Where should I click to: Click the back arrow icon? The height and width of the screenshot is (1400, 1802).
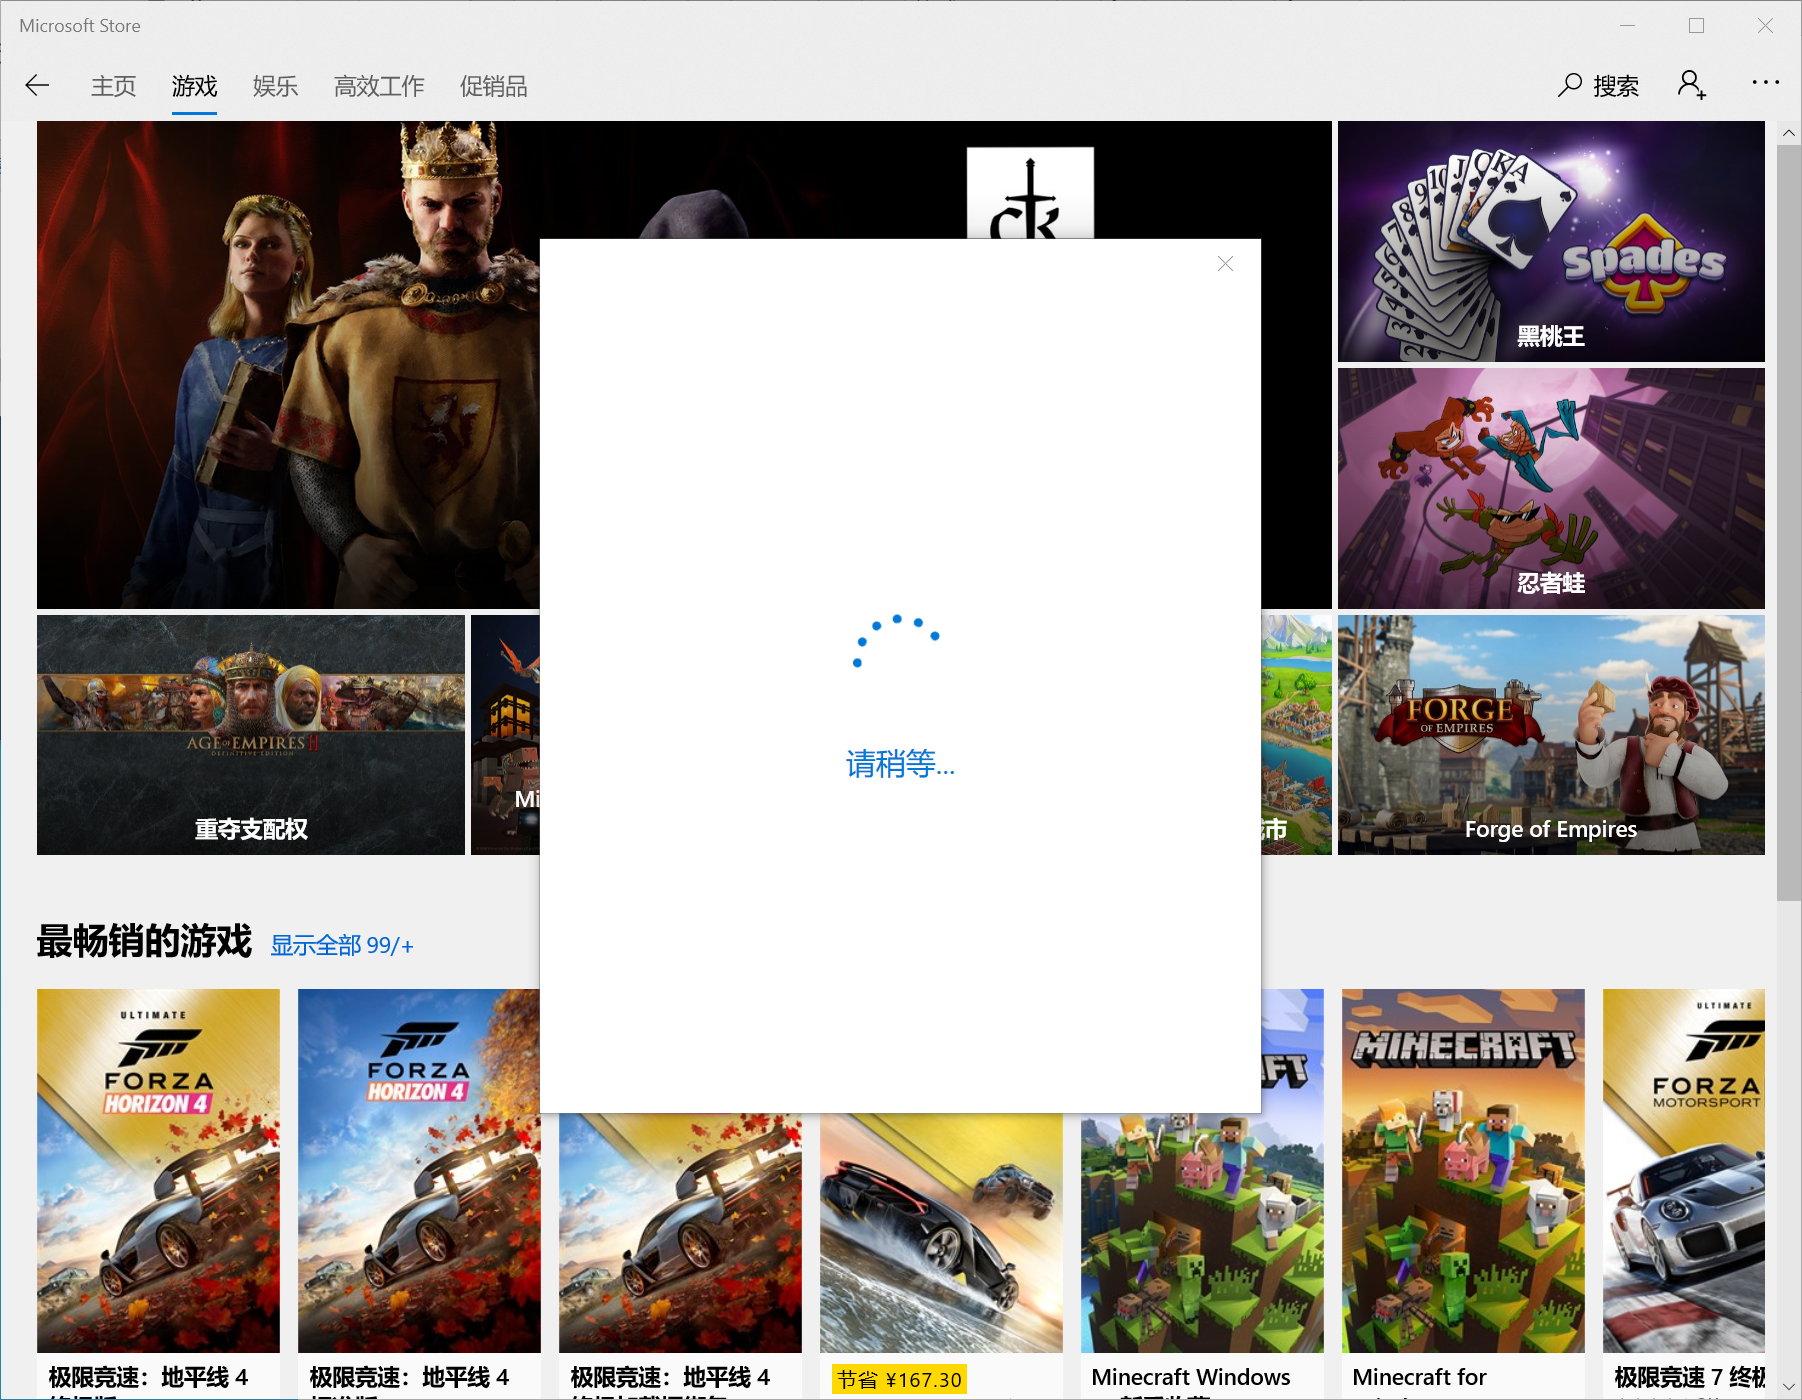tap(37, 85)
